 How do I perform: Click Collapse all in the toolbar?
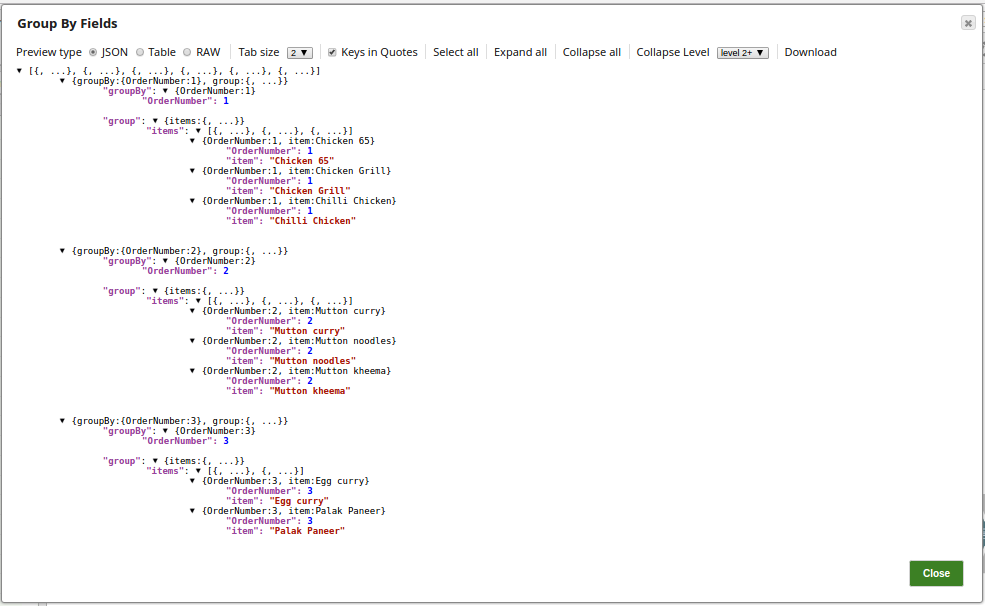pos(591,52)
